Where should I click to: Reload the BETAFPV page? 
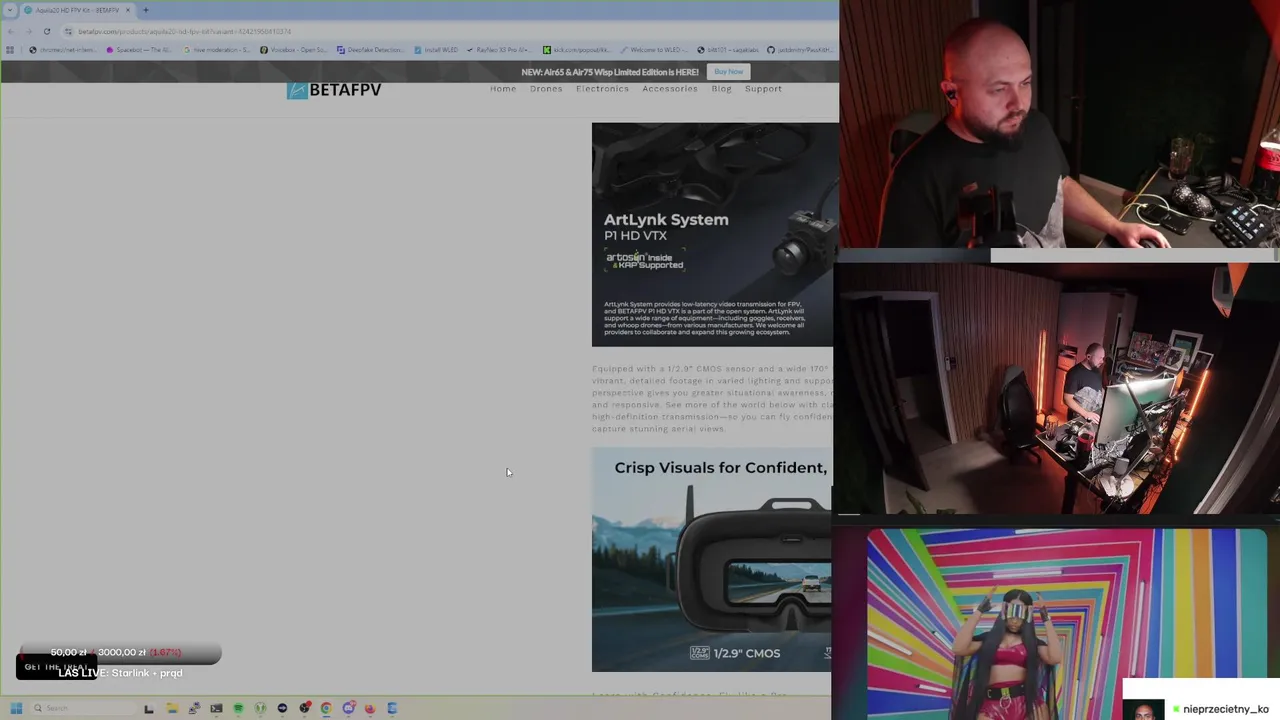(x=46, y=31)
